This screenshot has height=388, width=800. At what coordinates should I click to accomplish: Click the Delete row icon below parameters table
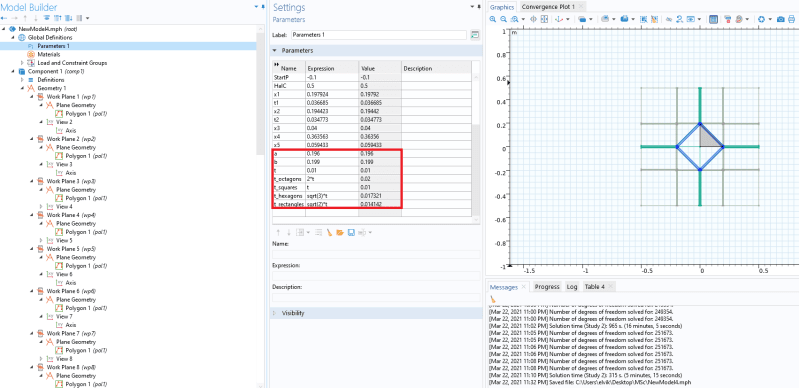319,232
